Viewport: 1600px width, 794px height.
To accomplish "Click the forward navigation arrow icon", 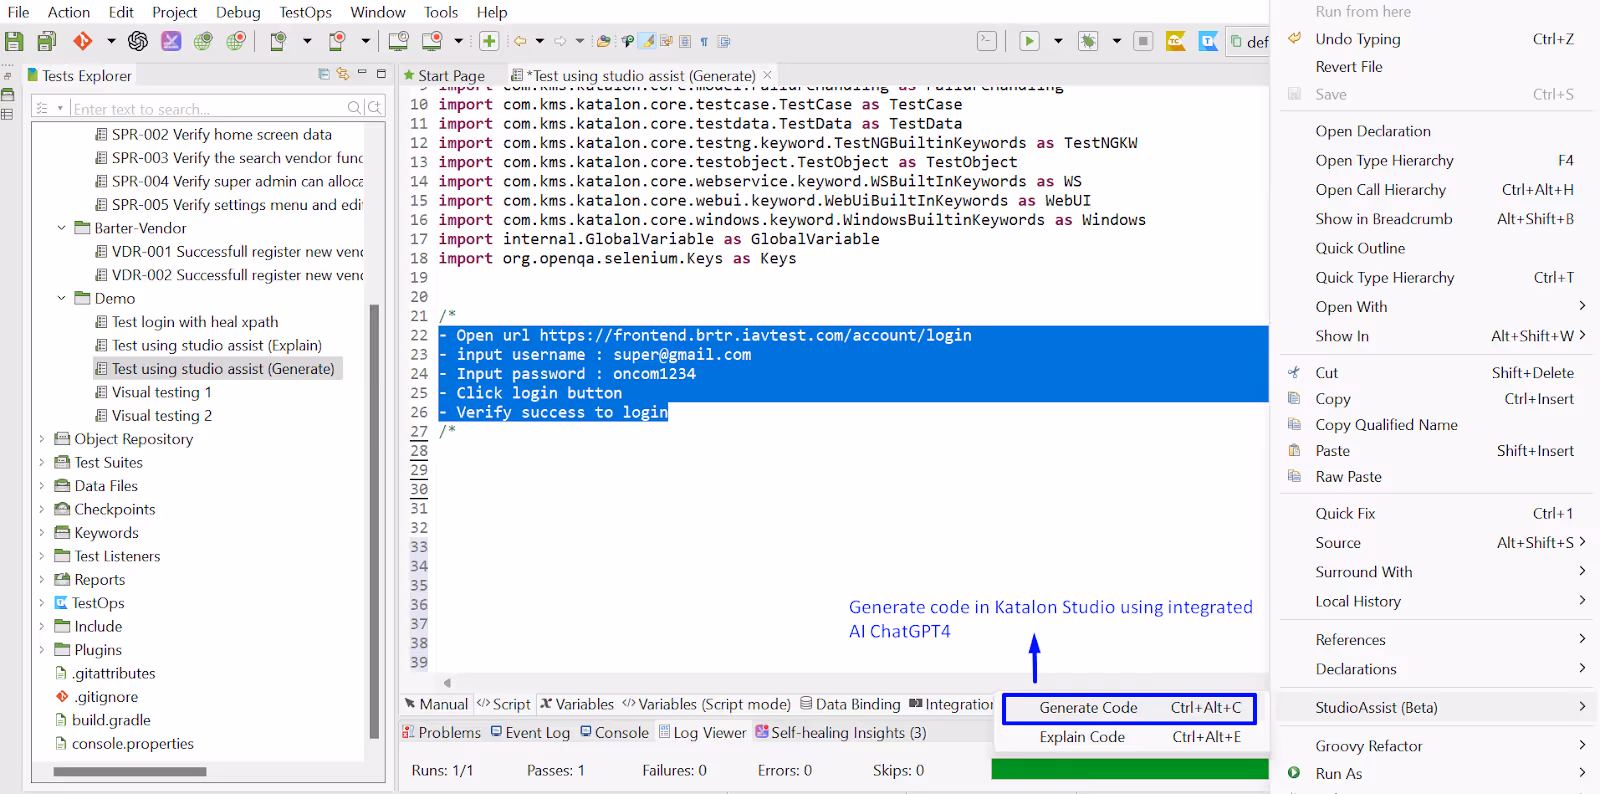I will [x=560, y=41].
